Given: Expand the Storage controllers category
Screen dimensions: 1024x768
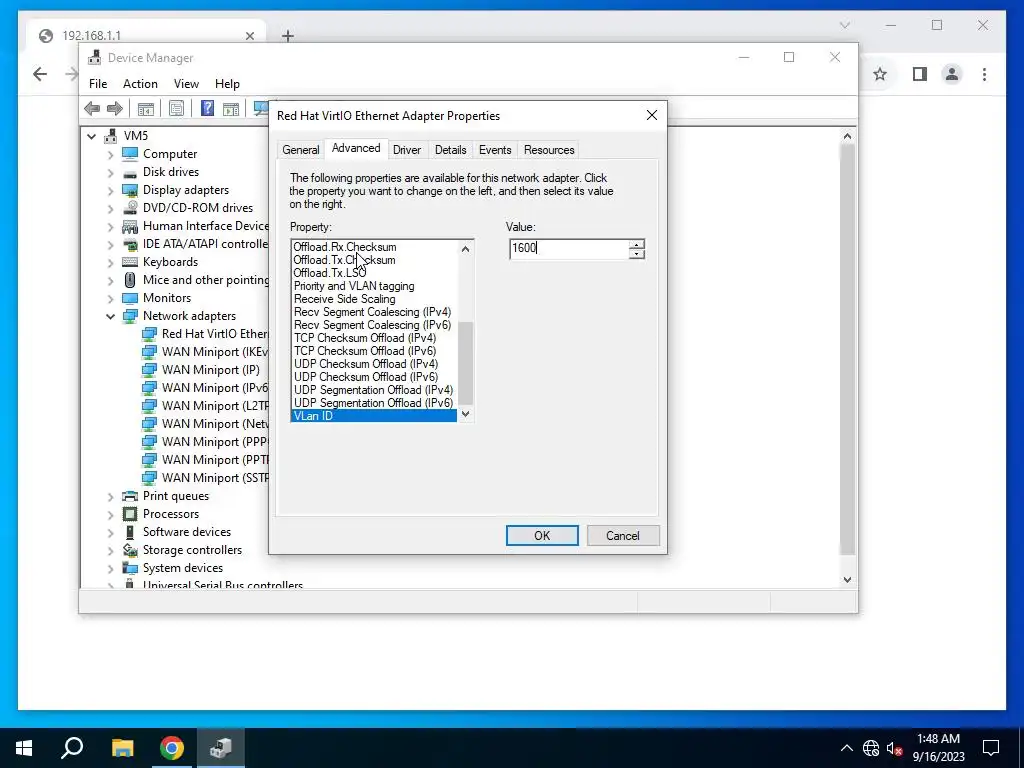Looking at the screenshot, I should point(110,551).
